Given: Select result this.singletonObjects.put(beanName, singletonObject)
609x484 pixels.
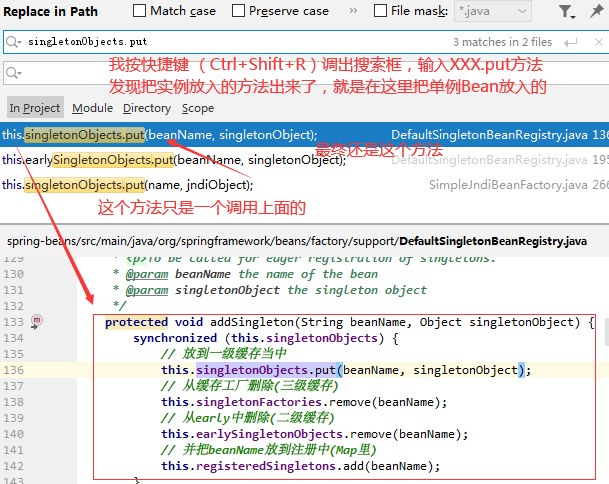Looking at the screenshot, I should coord(304,134).
